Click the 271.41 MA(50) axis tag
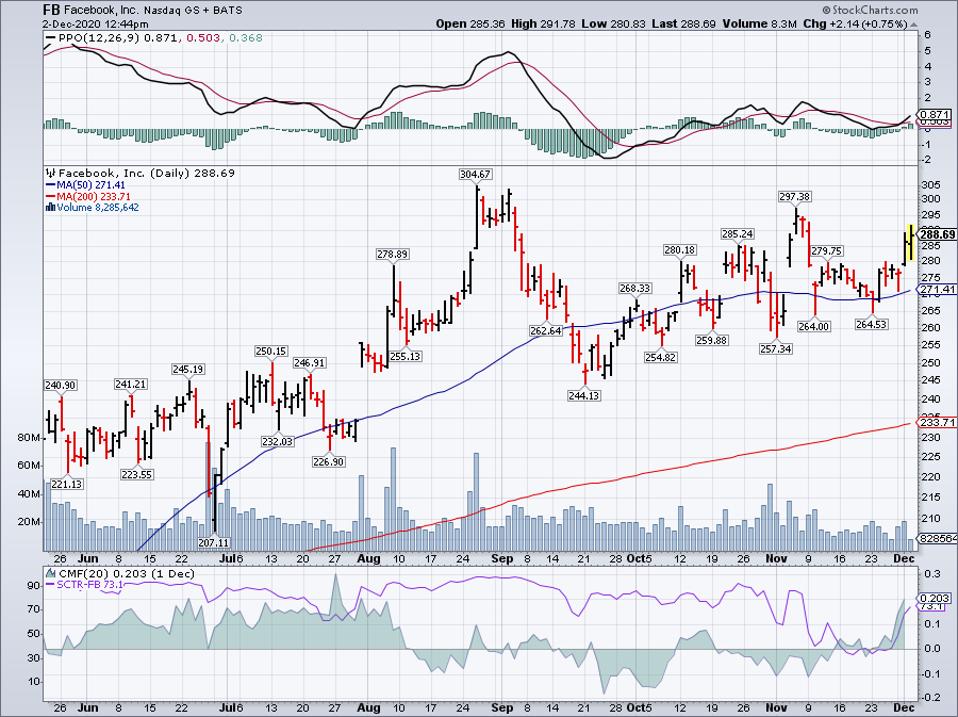The image size is (958, 717). pyautogui.click(x=938, y=289)
